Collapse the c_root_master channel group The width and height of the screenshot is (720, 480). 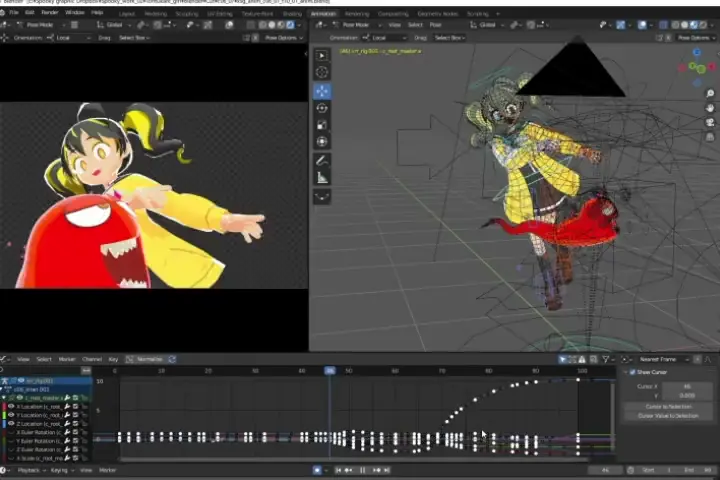coord(4,398)
